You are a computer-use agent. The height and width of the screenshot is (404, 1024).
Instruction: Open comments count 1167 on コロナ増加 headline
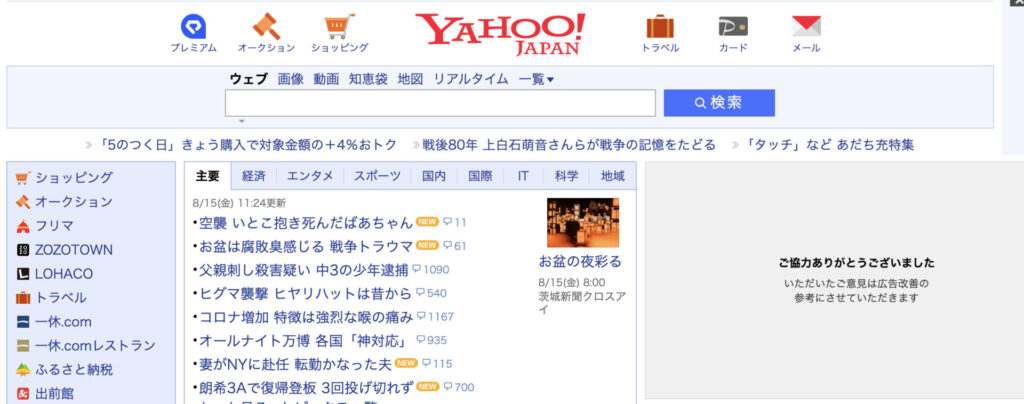(x=435, y=317)
